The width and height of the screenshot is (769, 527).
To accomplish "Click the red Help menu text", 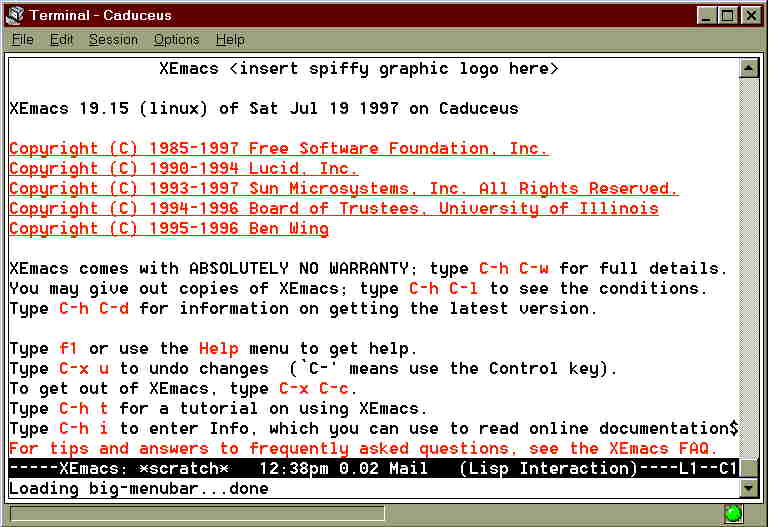I will point(218,349).
